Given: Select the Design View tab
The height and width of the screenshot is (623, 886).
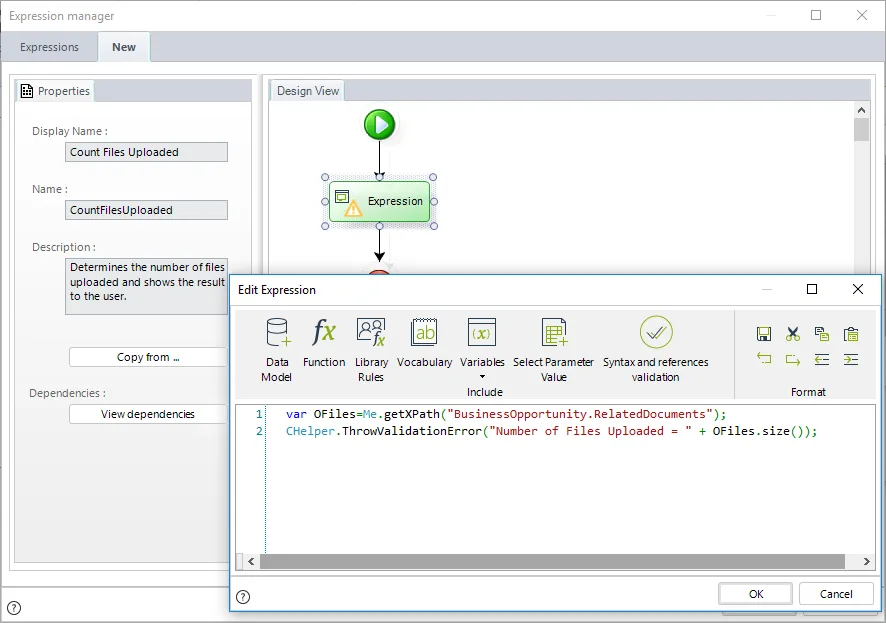Looking at the screenshot, I should 308,91.
